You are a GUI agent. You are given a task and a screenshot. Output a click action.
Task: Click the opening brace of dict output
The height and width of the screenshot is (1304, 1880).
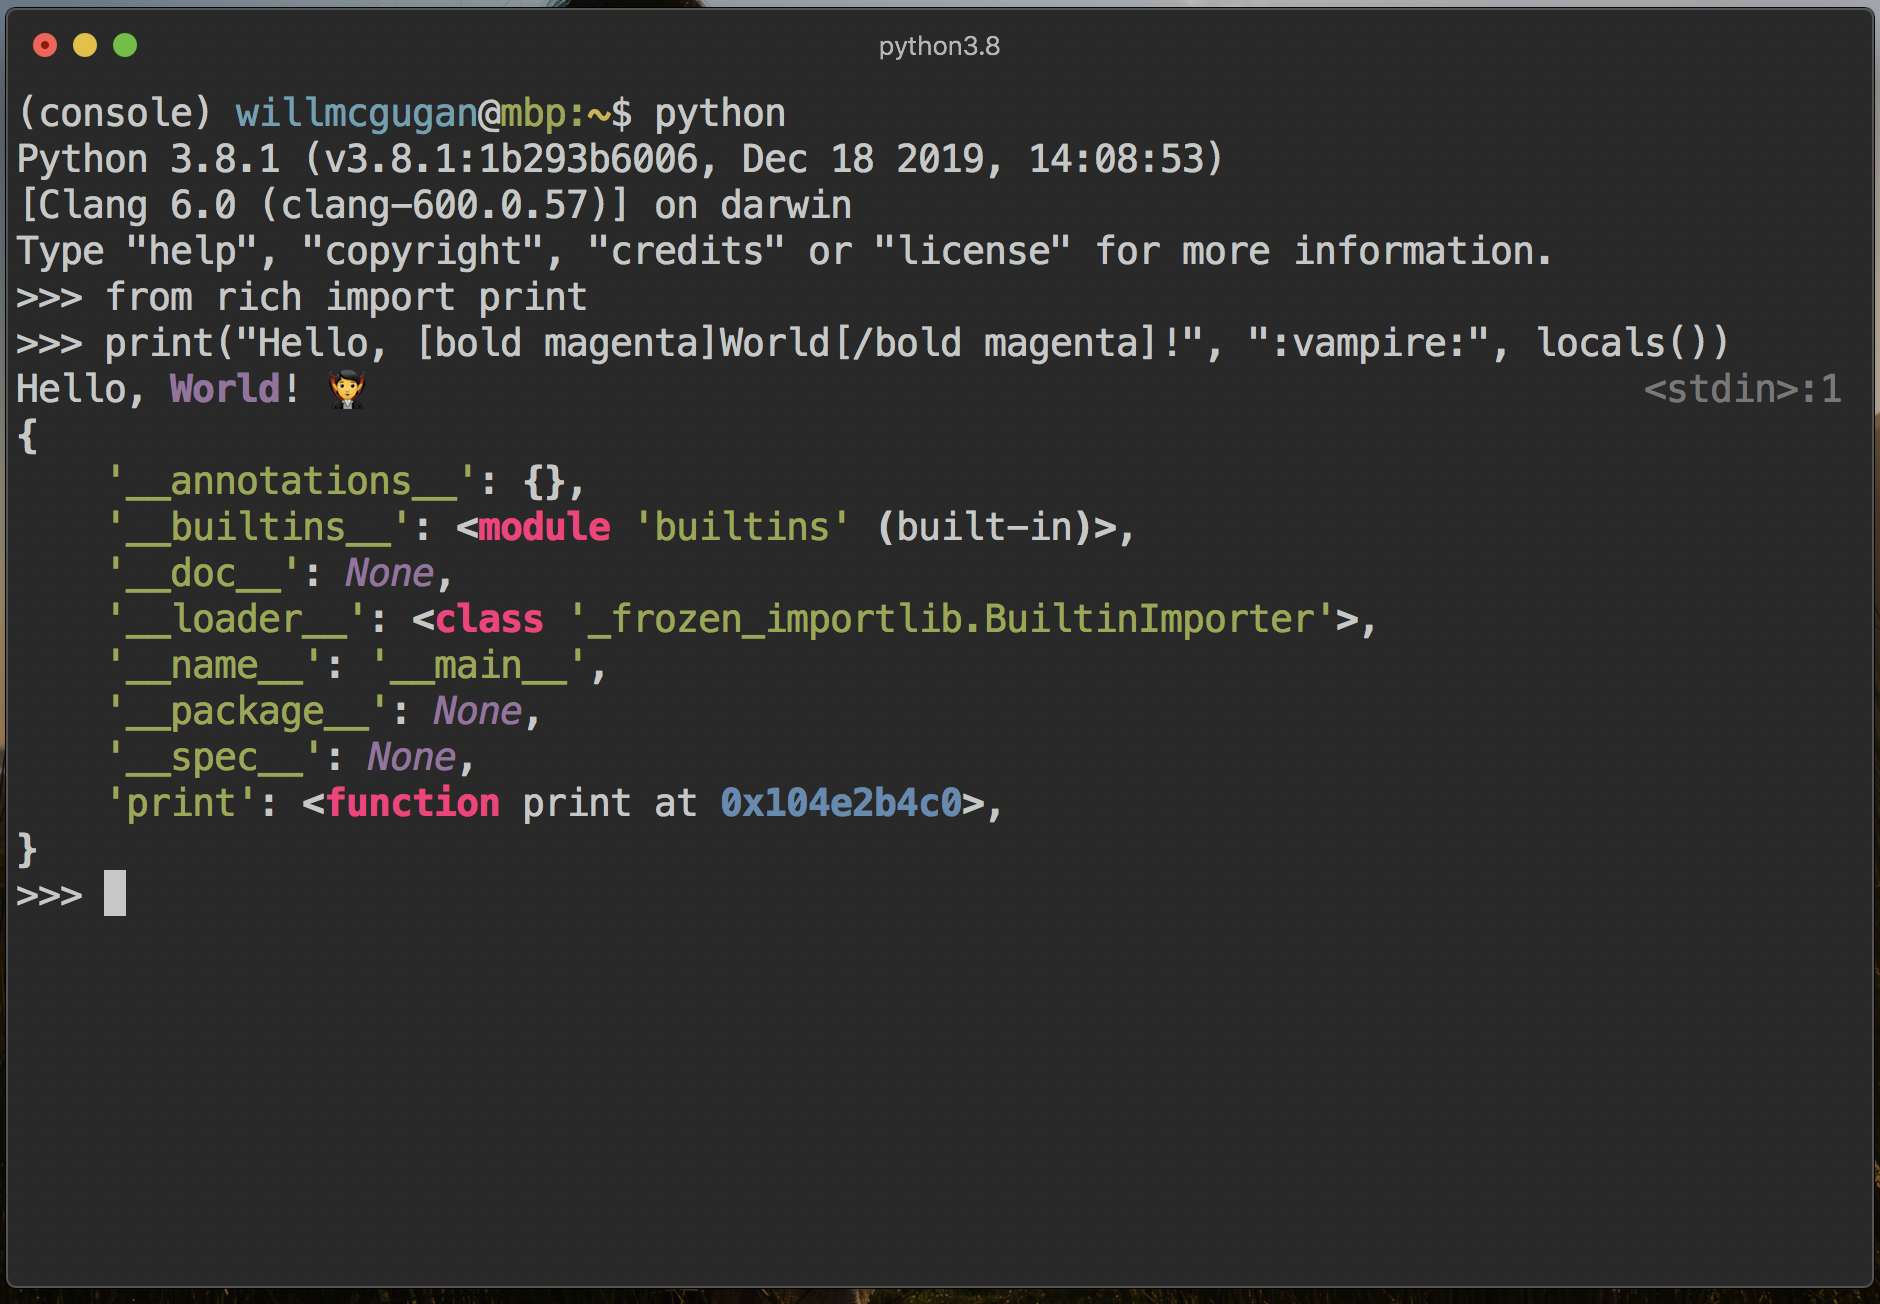tap(28, 435)
